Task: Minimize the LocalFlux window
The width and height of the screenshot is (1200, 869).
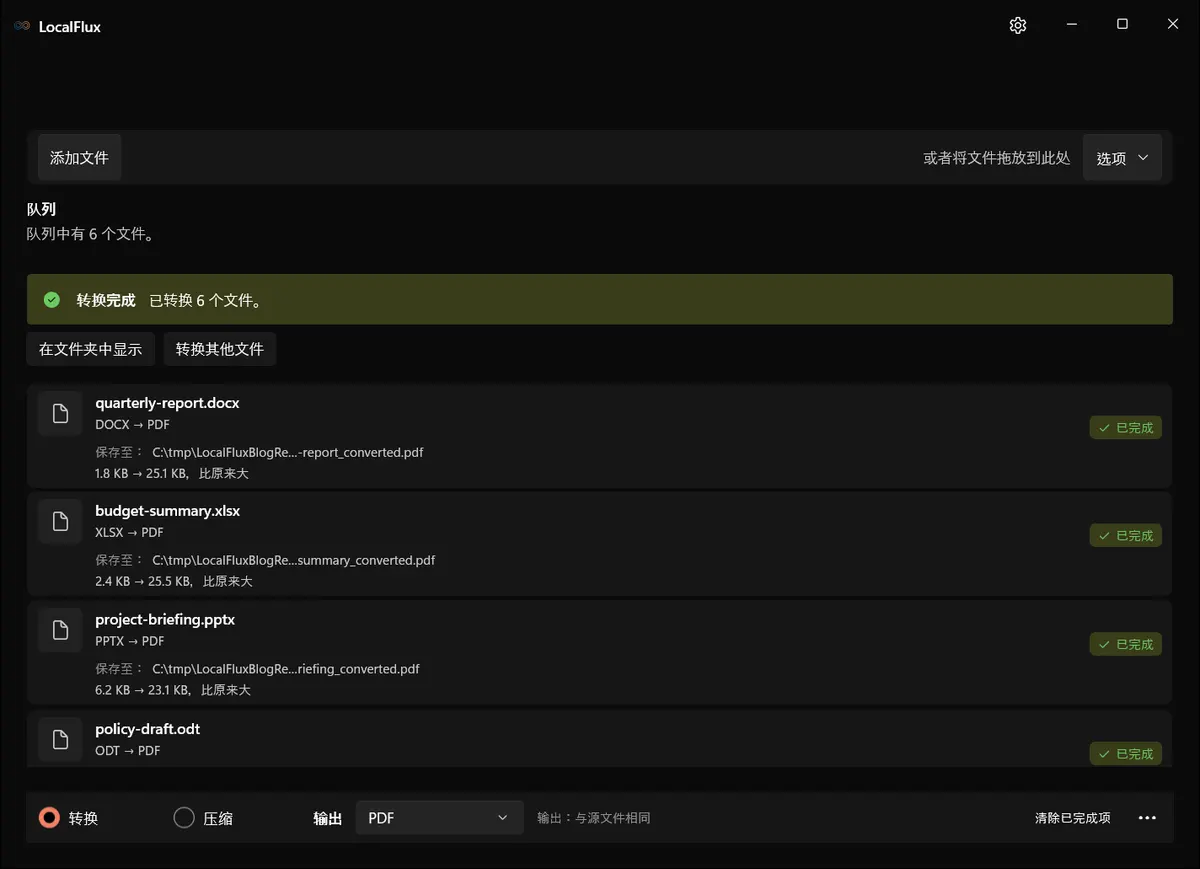Action: click(x=1072, y=25)
